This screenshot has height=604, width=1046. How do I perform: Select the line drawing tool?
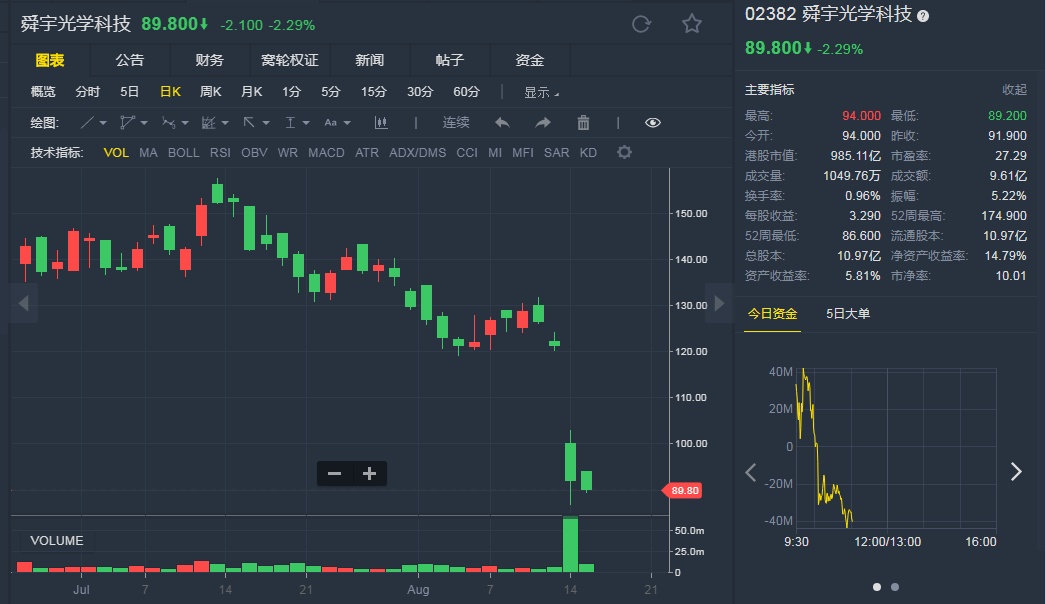point(87,123)
